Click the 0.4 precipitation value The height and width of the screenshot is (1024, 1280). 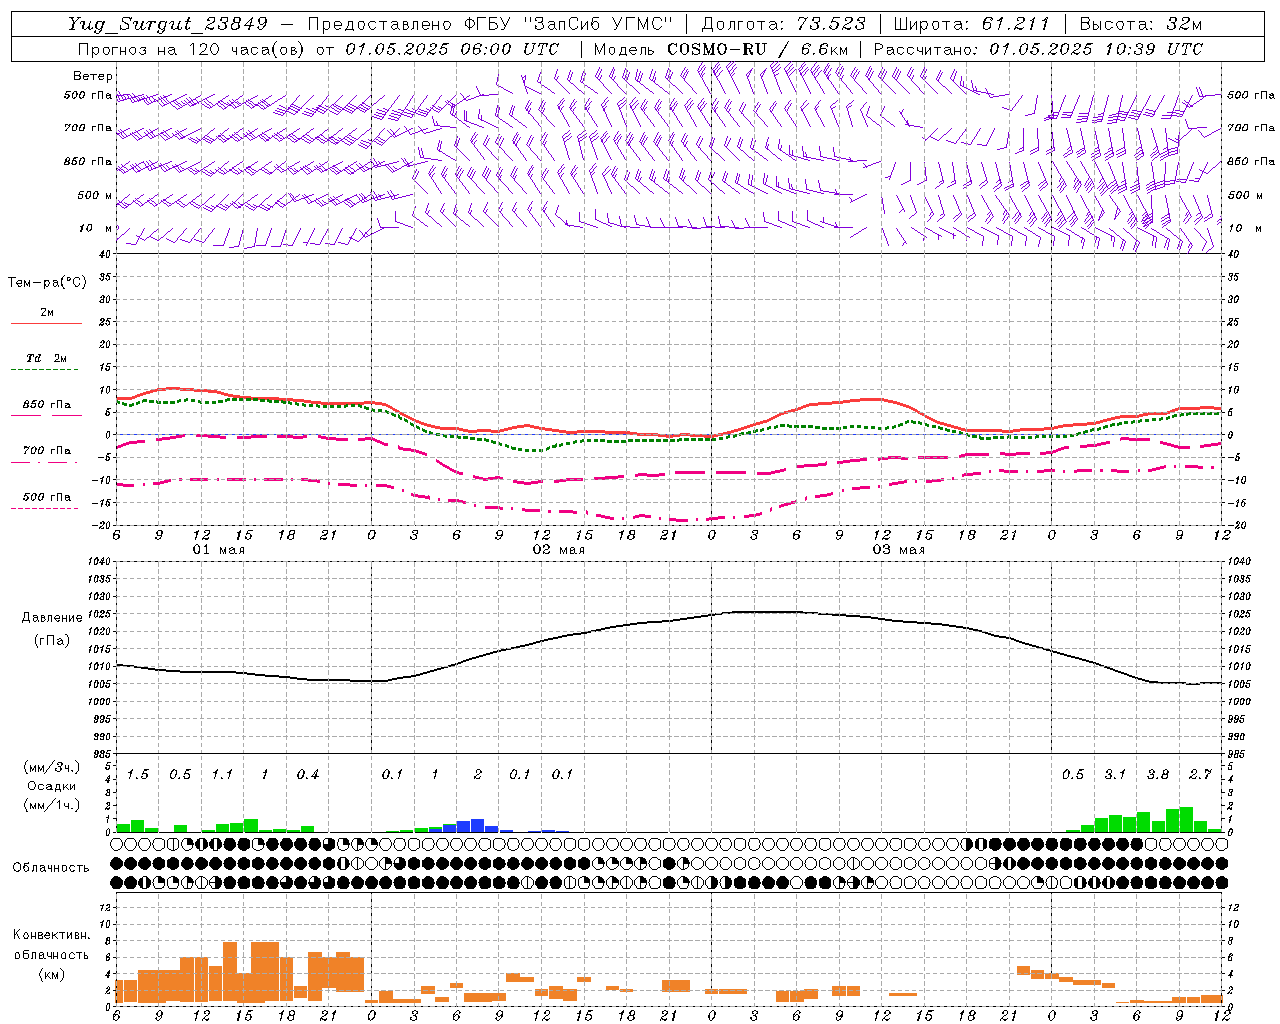click(307, 775)
